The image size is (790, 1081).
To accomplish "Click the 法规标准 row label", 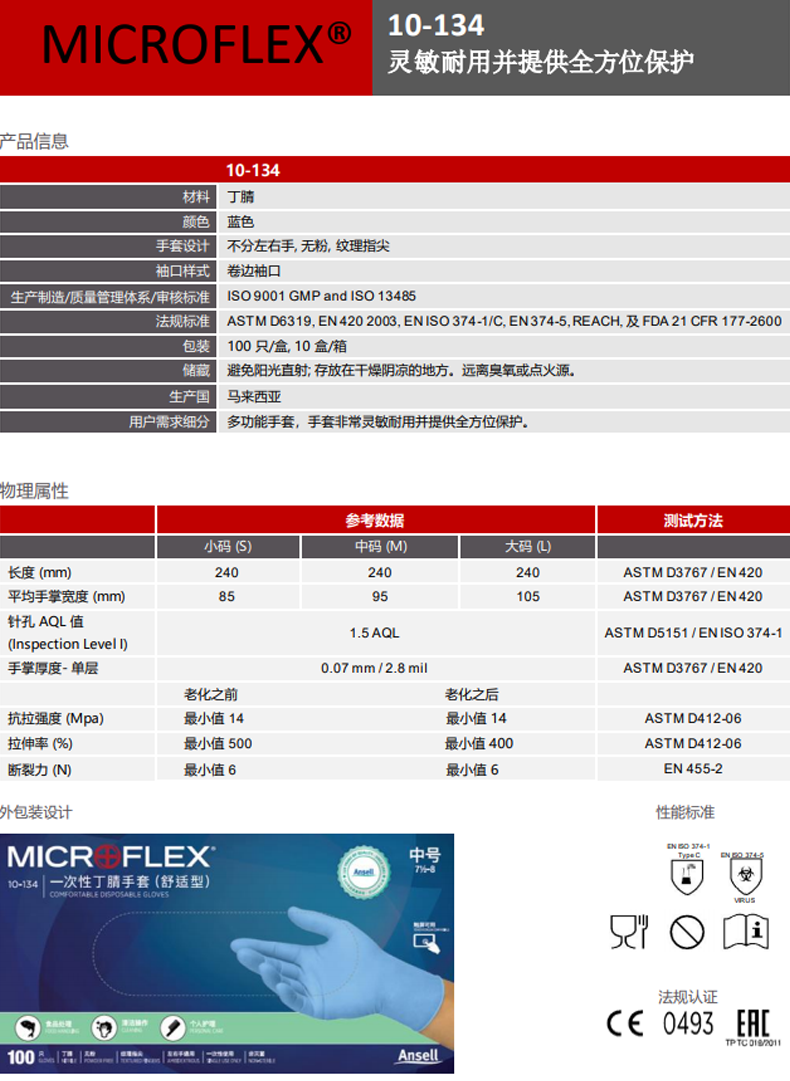I will tap(182, 321).
